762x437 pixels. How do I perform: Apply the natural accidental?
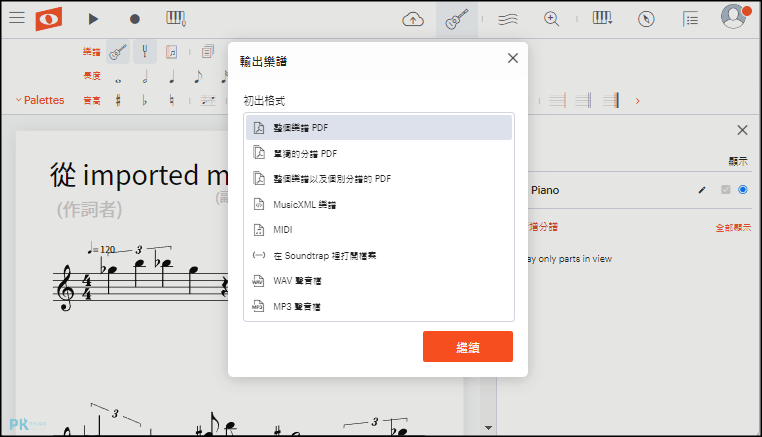(x=172, y=100)
